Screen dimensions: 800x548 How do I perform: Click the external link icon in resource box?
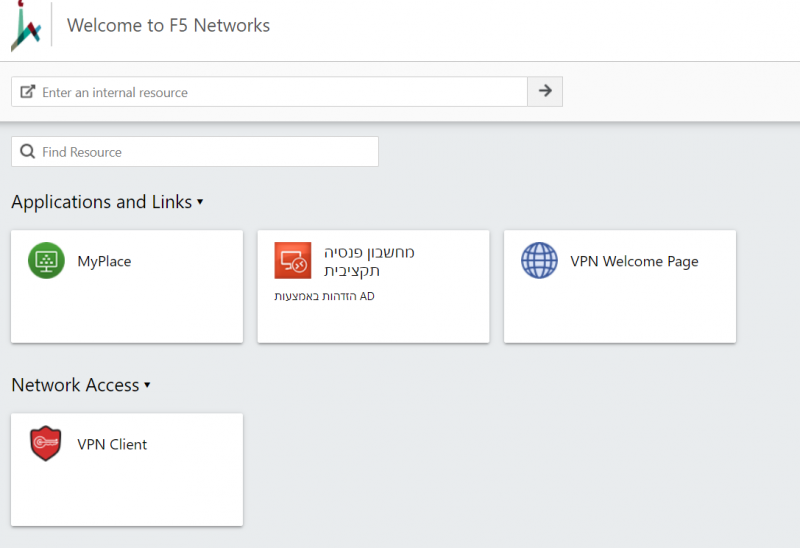28,92
